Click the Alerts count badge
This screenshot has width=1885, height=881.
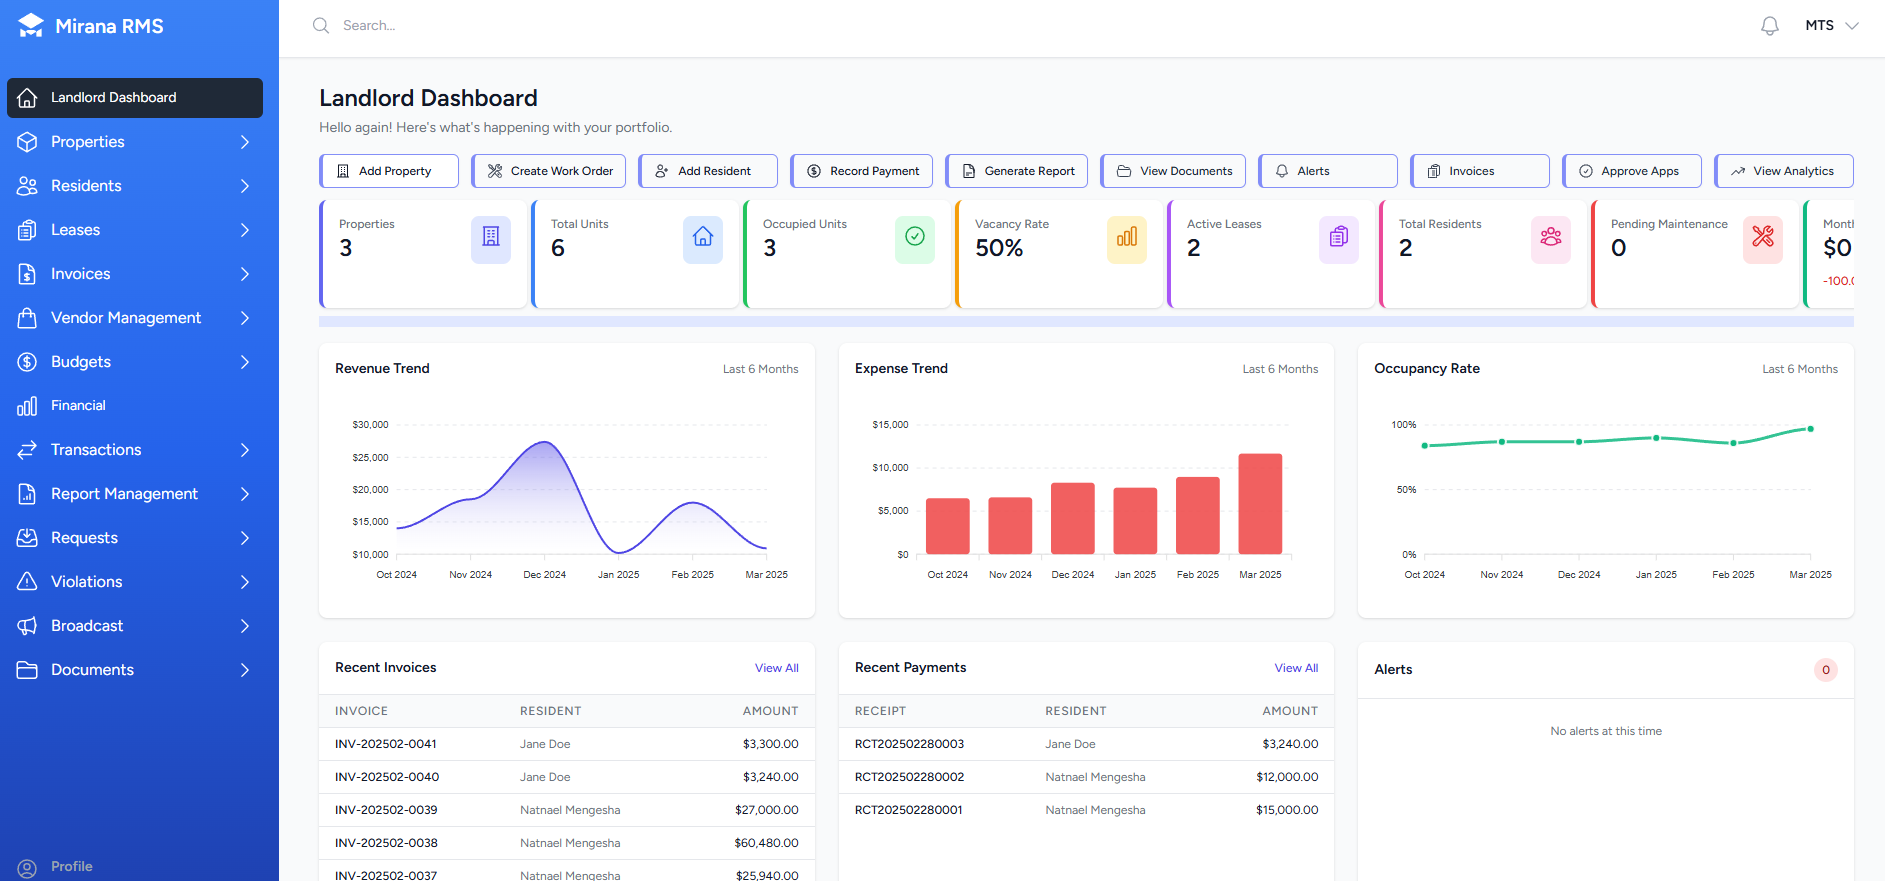[1826, 670]
